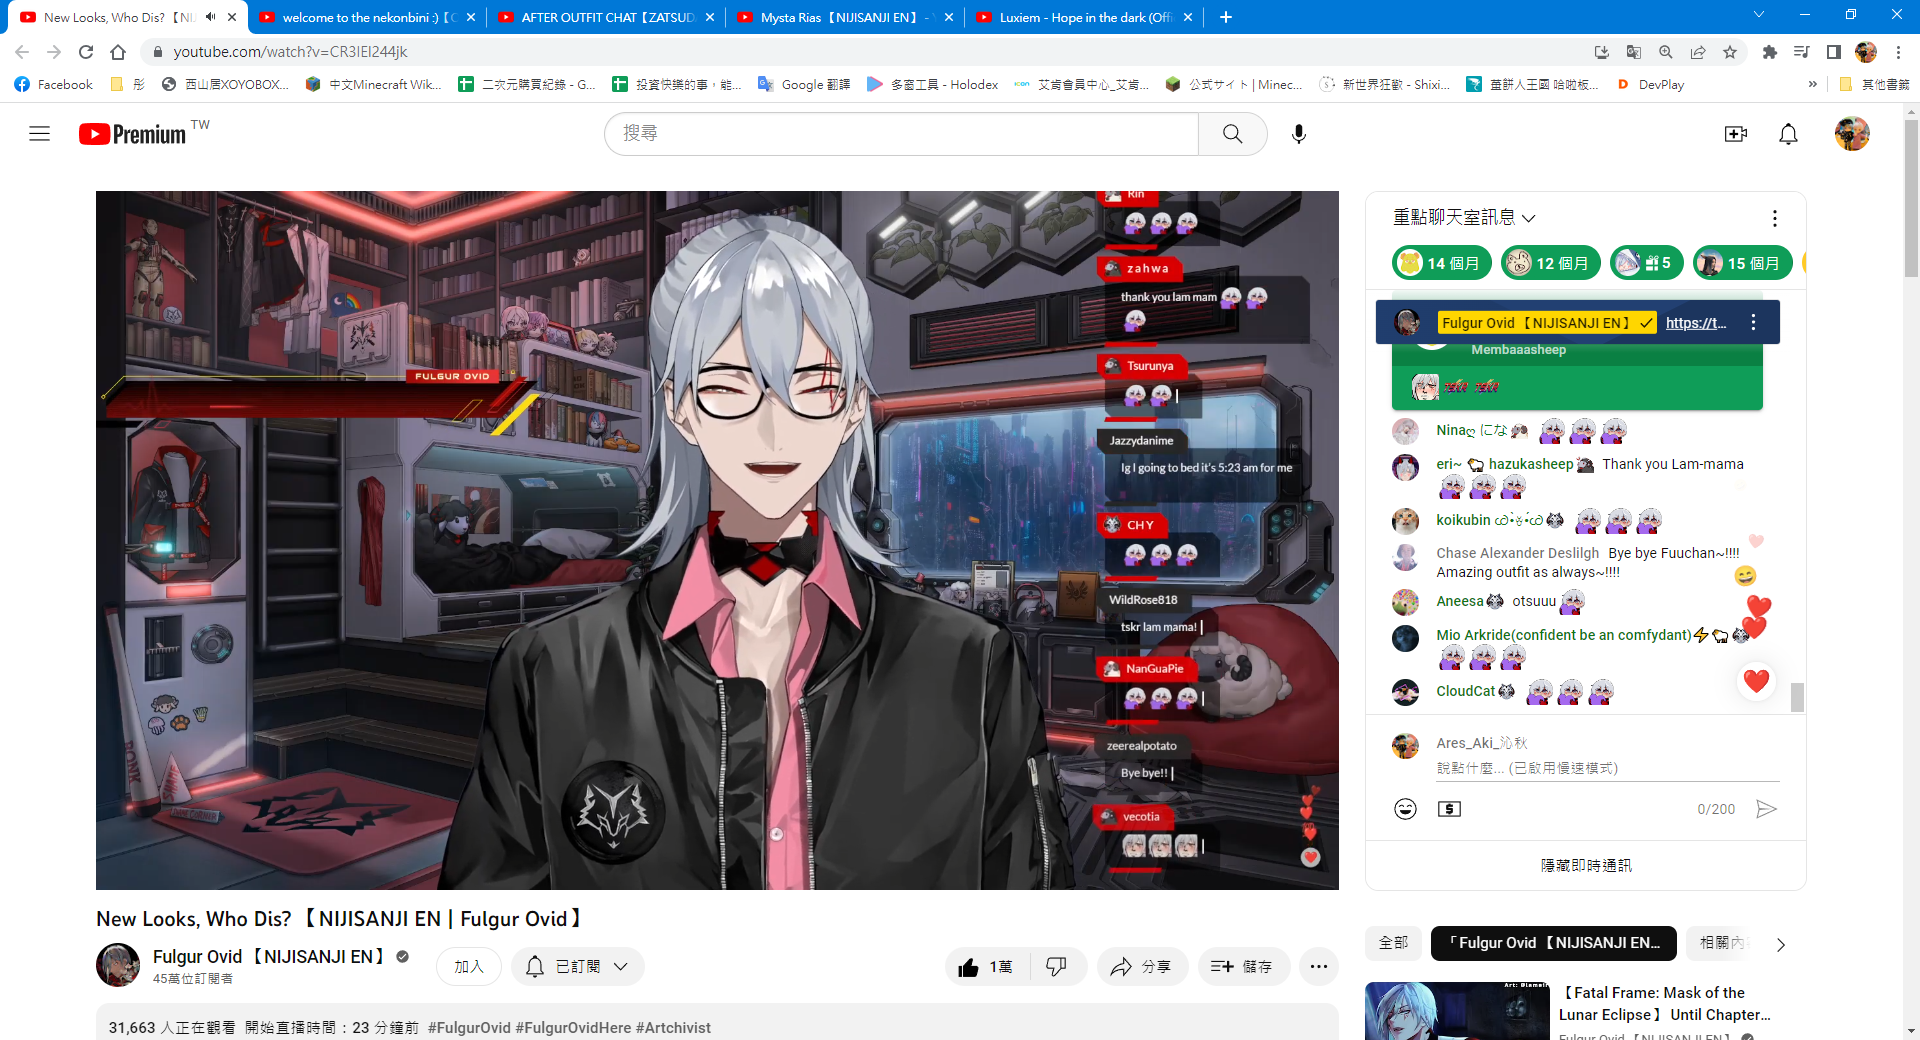1920x1040 pixels.
Task: Open the Holodex bookmark
Action: click(x=932, y=85)
